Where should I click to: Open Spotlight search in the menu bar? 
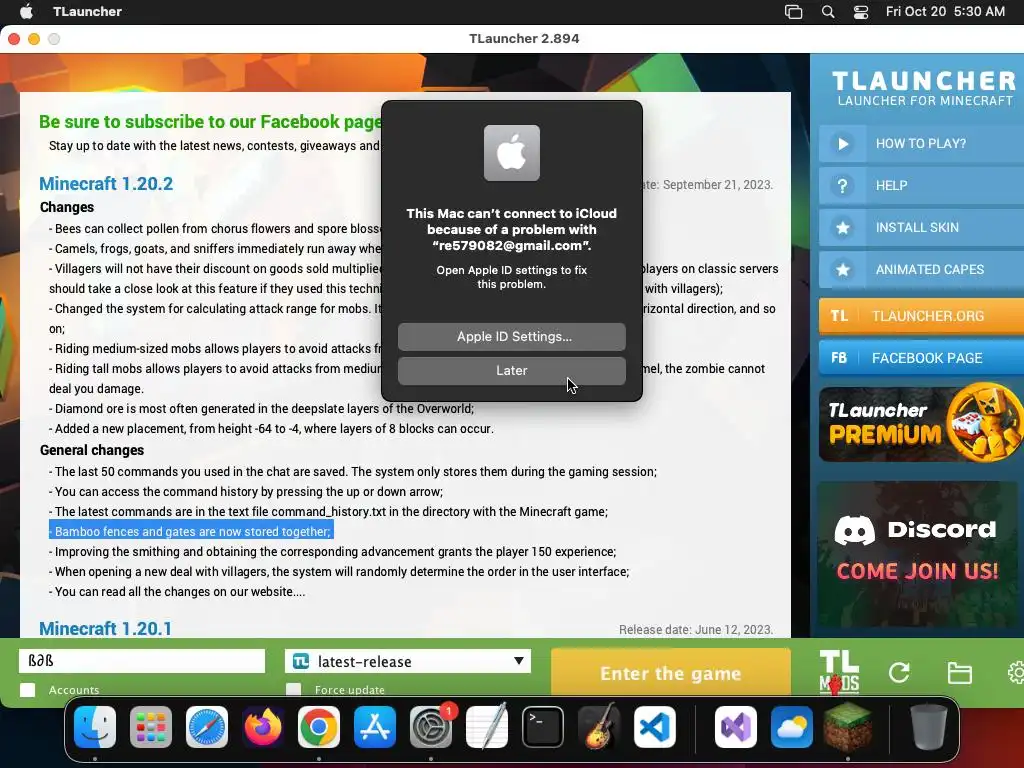(x=827, y=11)
